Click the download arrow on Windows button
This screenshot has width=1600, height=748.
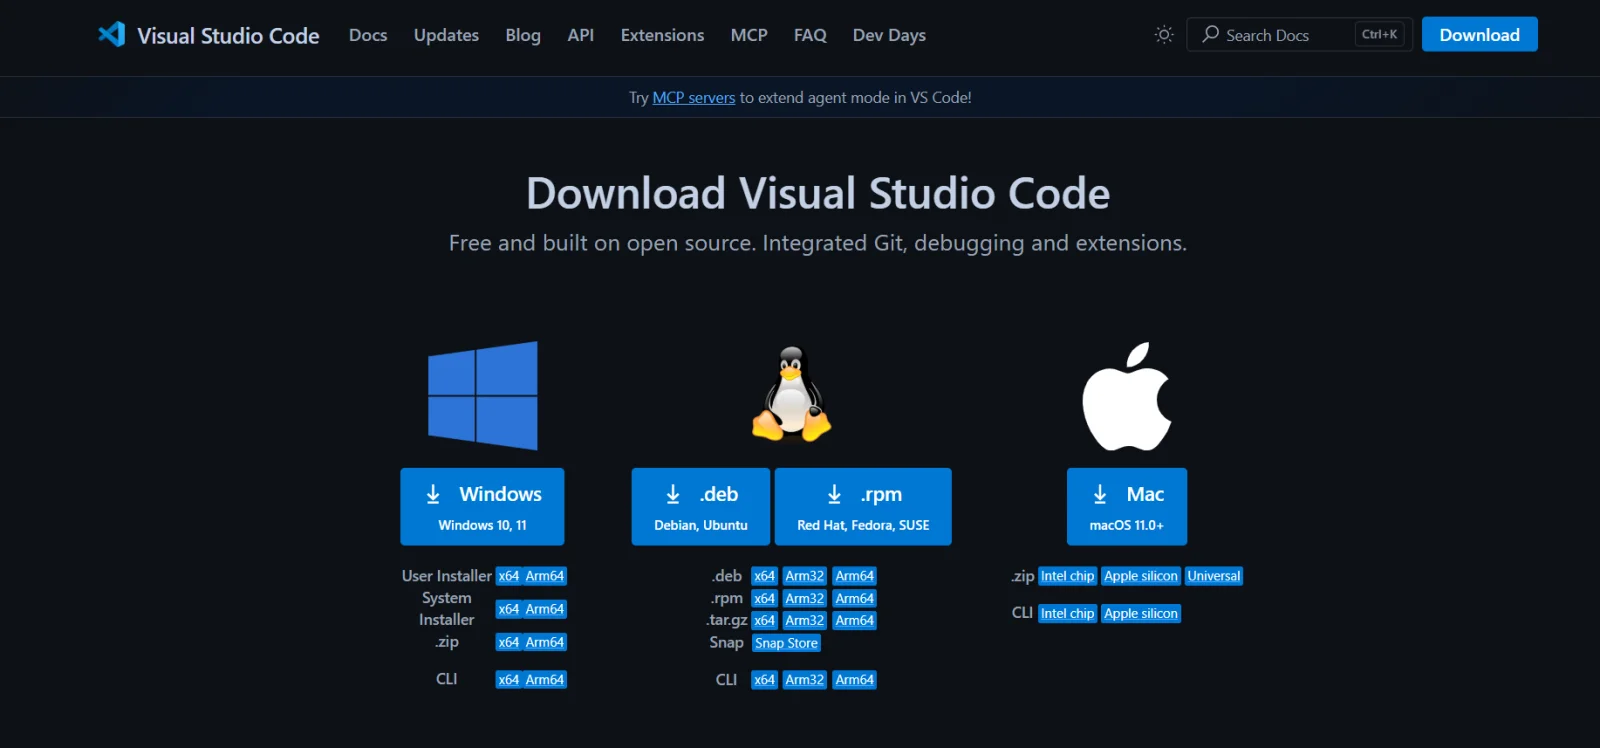coord(433,494)
